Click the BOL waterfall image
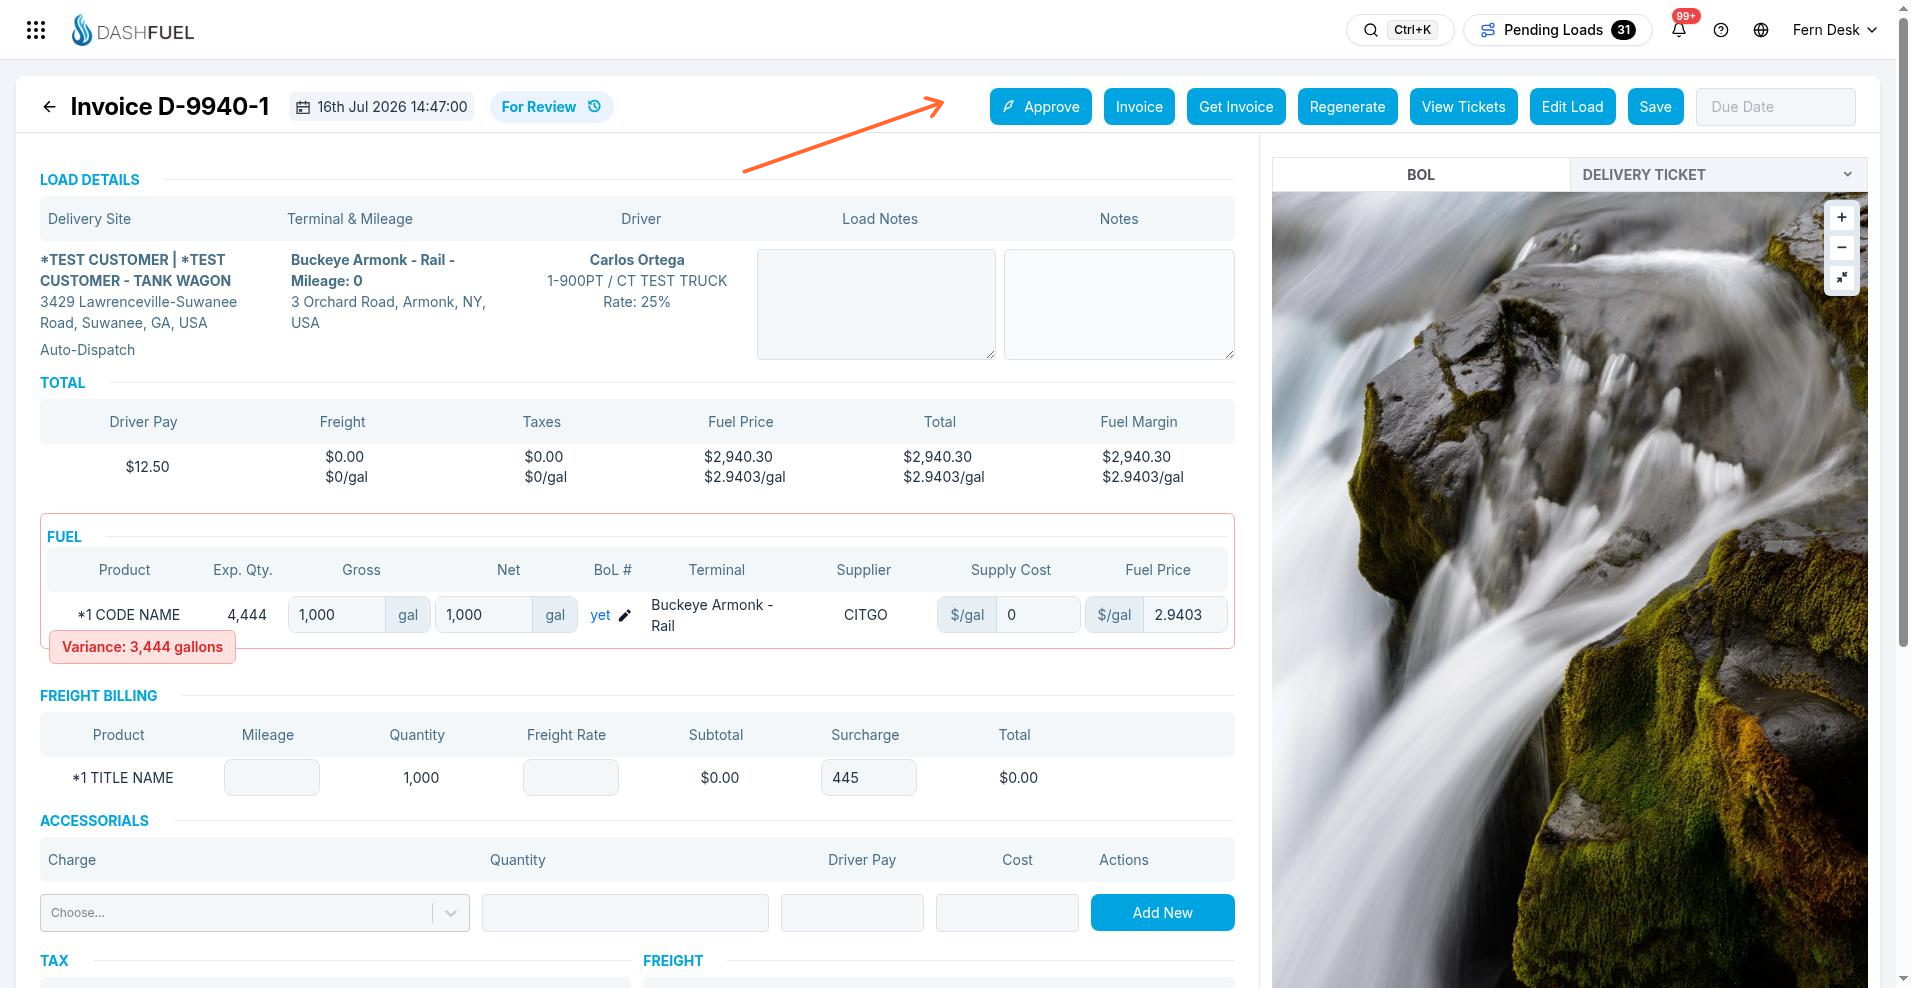 click(x=1569, y=590)
